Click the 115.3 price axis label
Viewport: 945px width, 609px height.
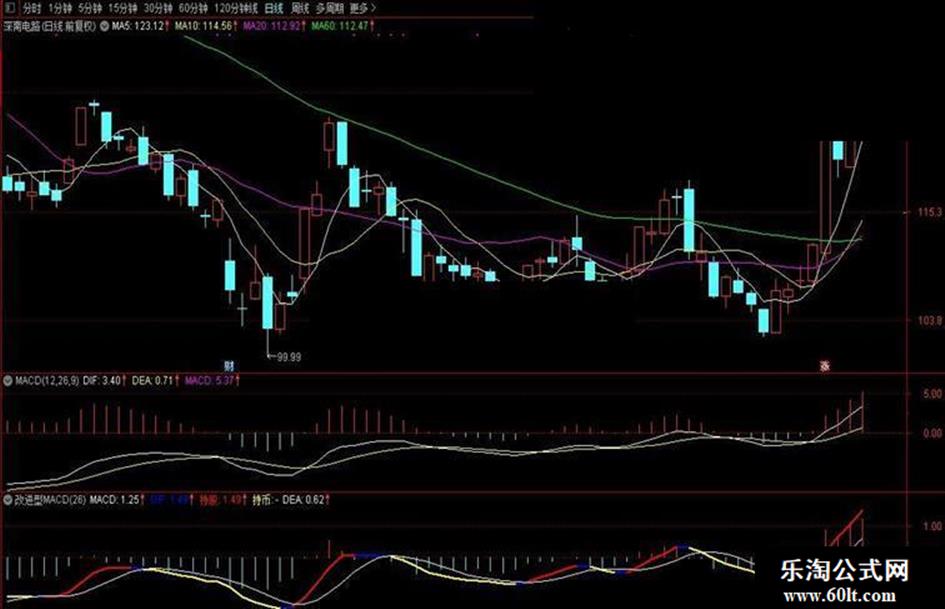pos(929,212)
